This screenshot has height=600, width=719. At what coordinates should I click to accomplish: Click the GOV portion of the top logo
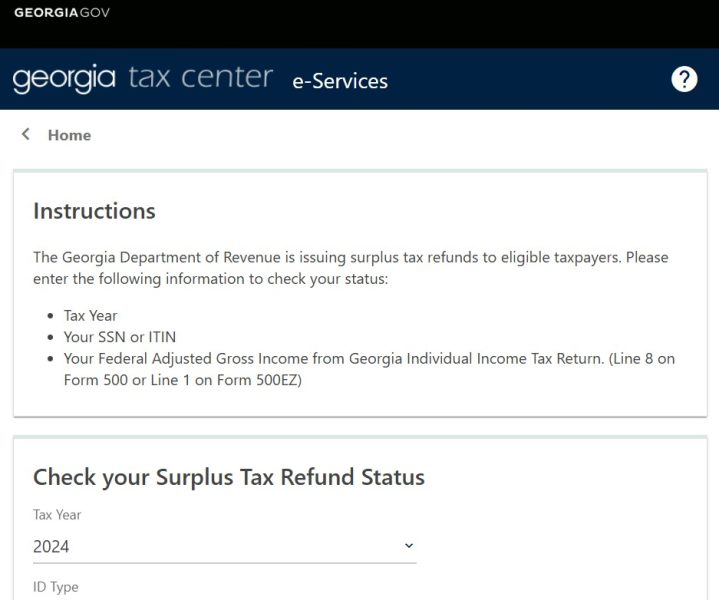click(95, 12)
